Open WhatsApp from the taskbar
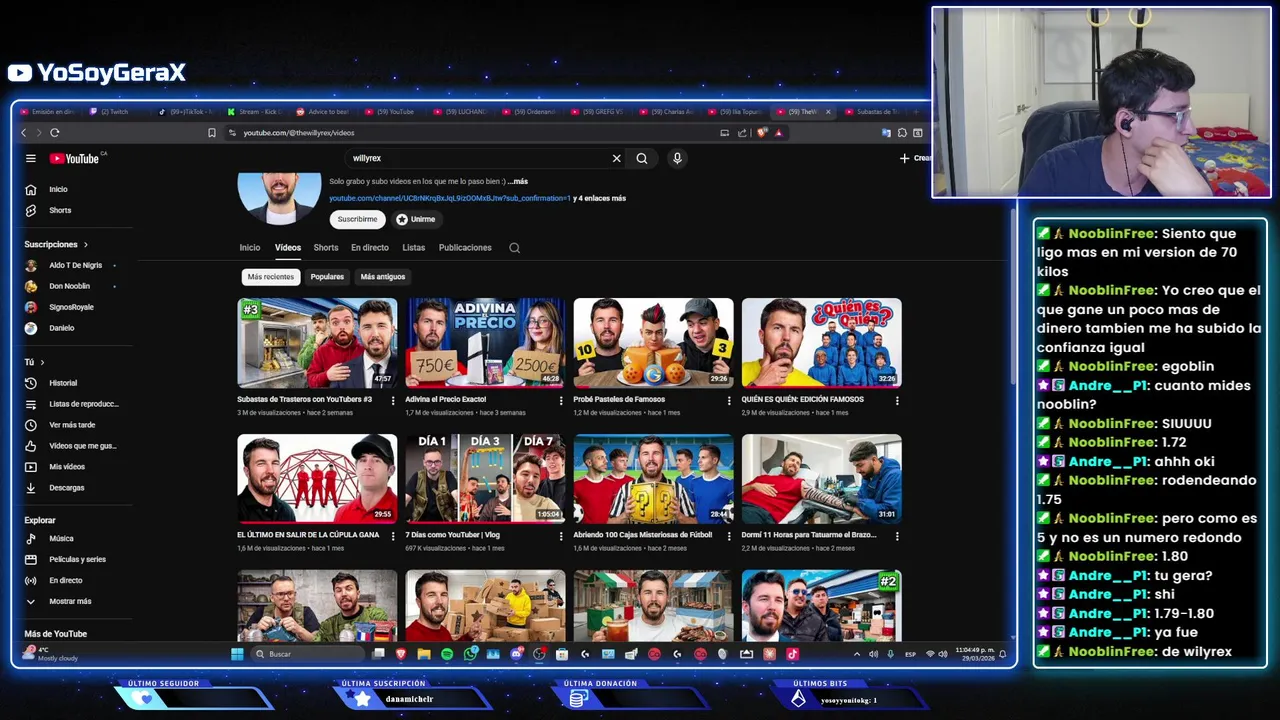Screen dimensions: 1280x720 470,654
